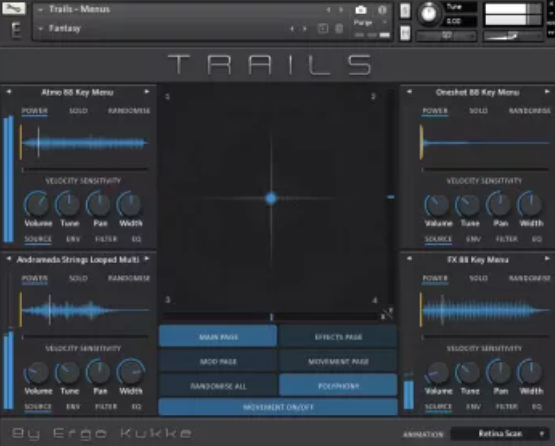Previous sound arrow for Oneshot 88 Key Menu
The image size is (555, 446).
[409, 92]
